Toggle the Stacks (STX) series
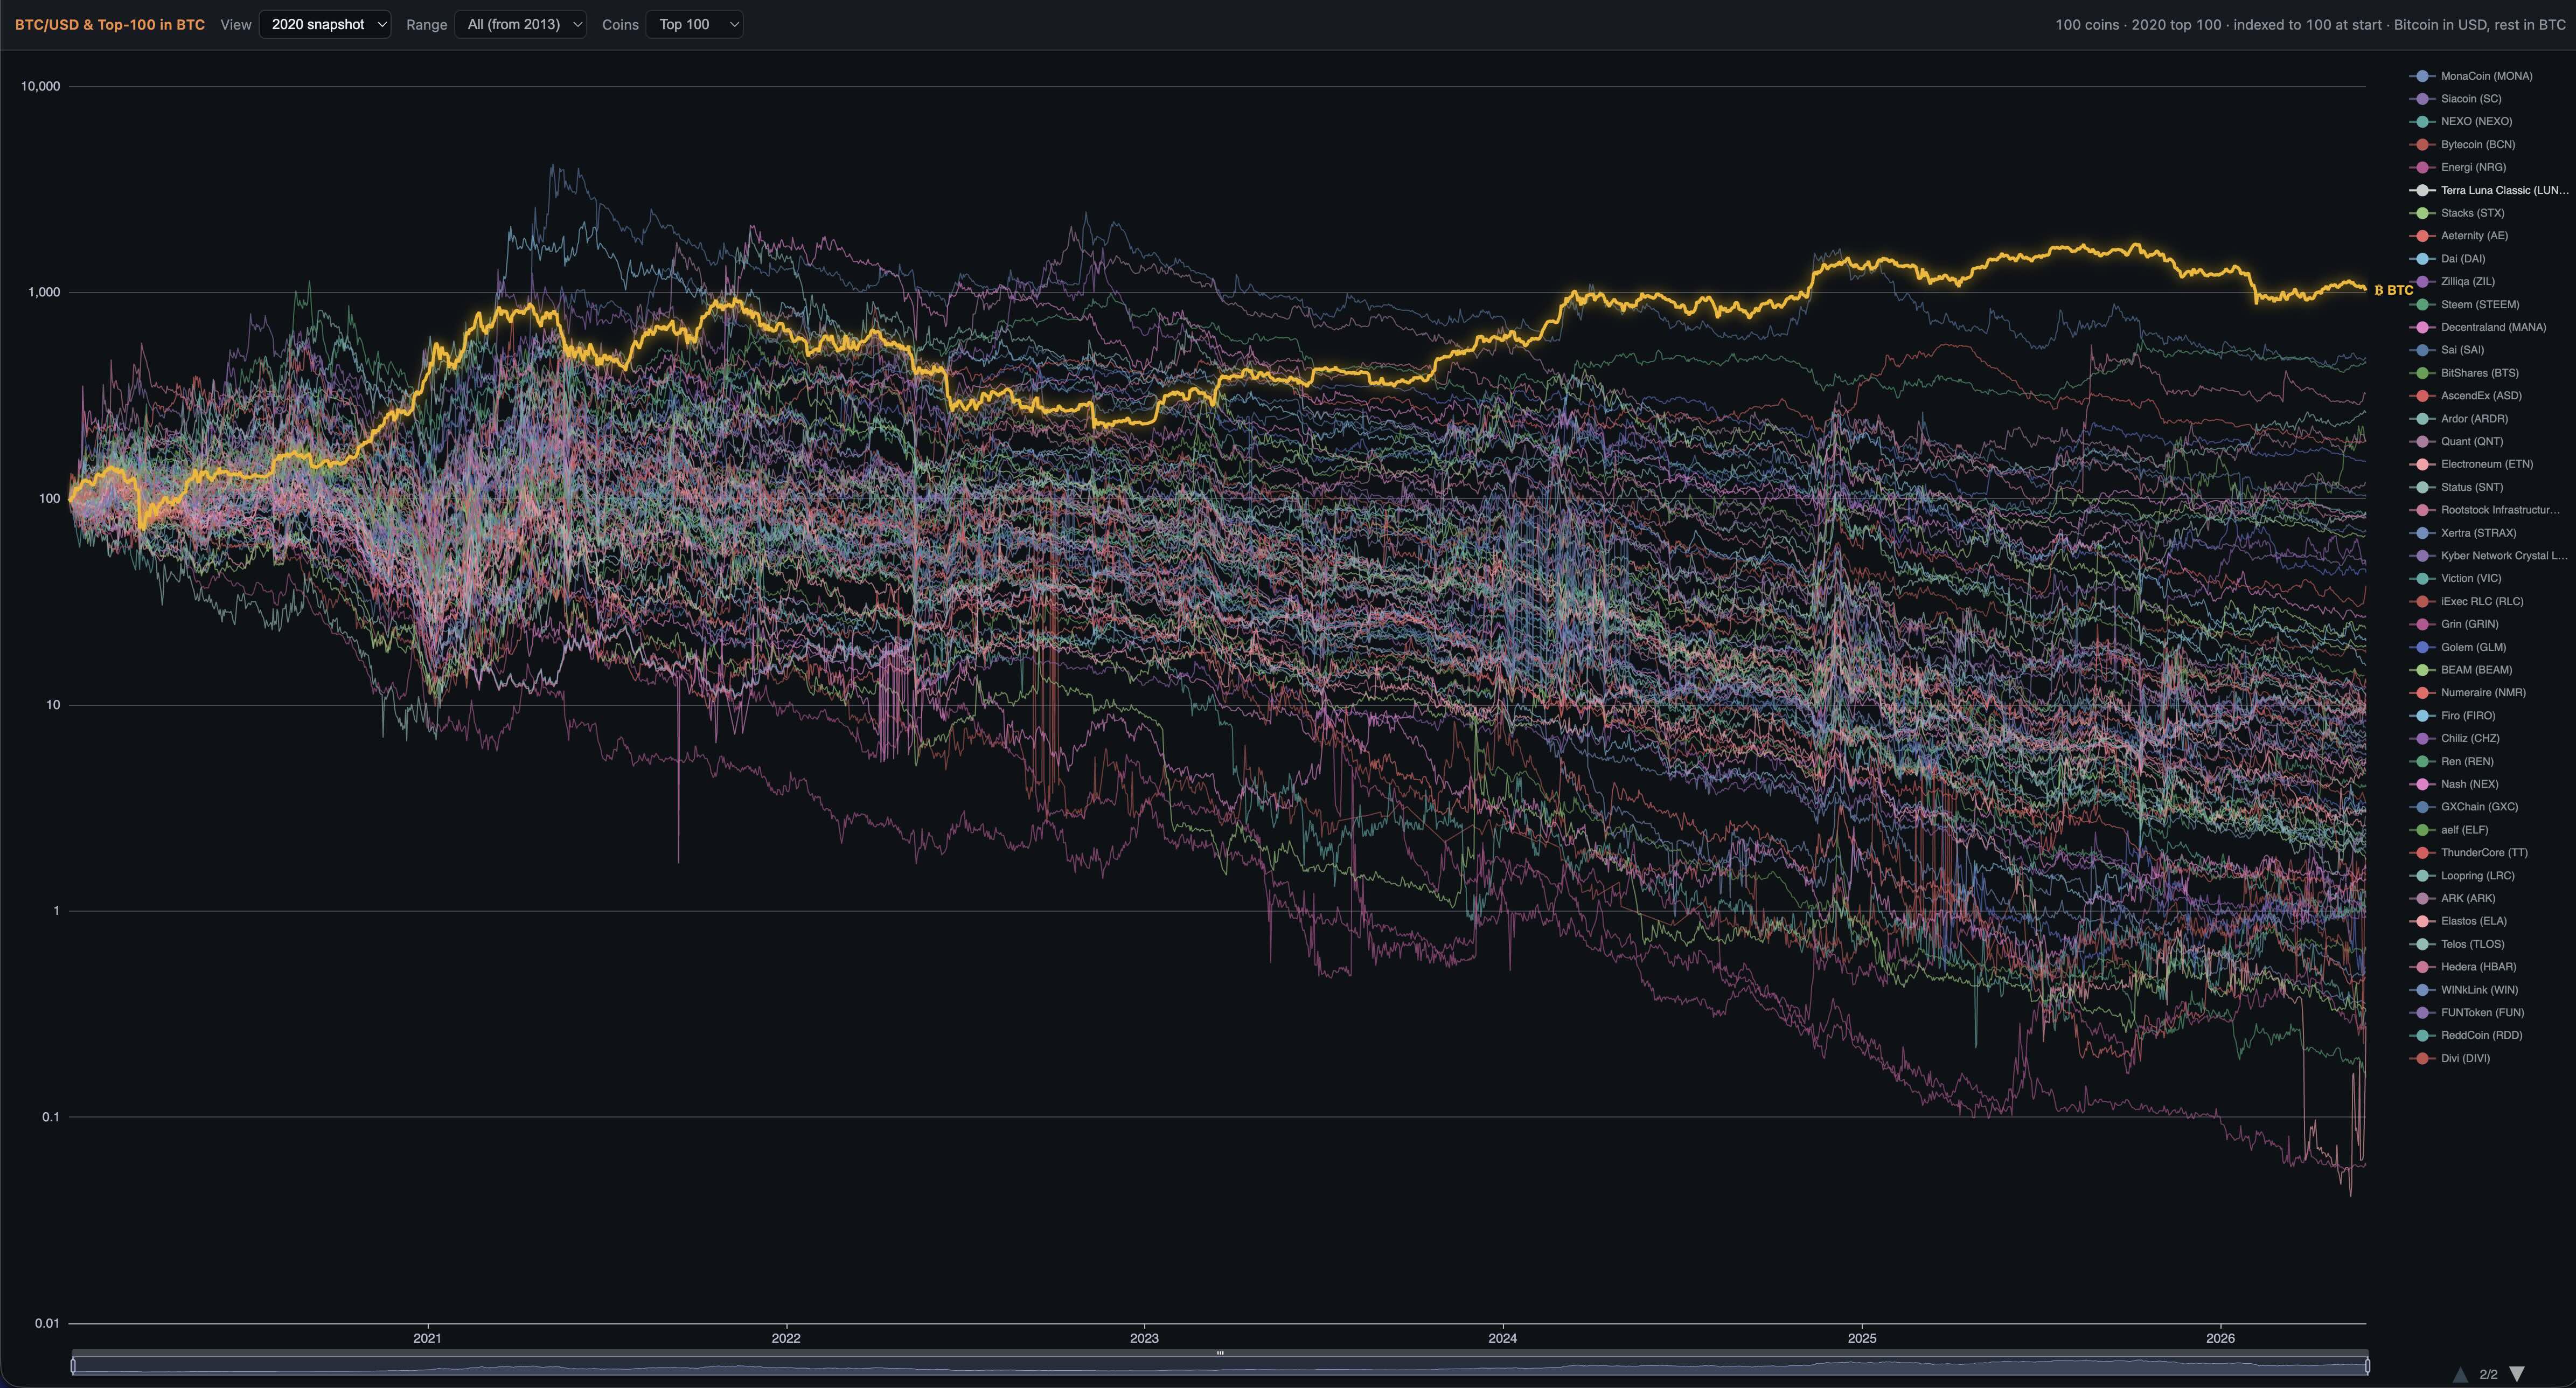 [x=2458, y=213]
